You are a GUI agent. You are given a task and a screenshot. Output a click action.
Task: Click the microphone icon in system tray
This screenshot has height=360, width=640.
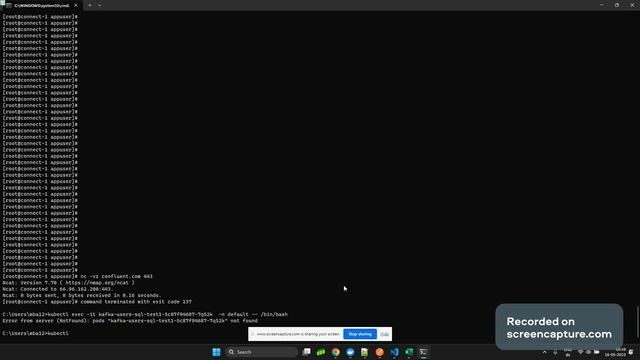555,352
